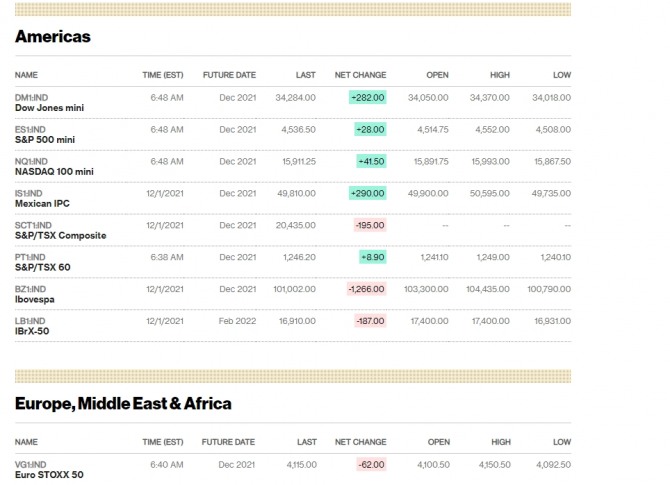This screenshot has width=670, height=485.
Task: Open the Euro STOXX 50 link
Action: [49, 475]
